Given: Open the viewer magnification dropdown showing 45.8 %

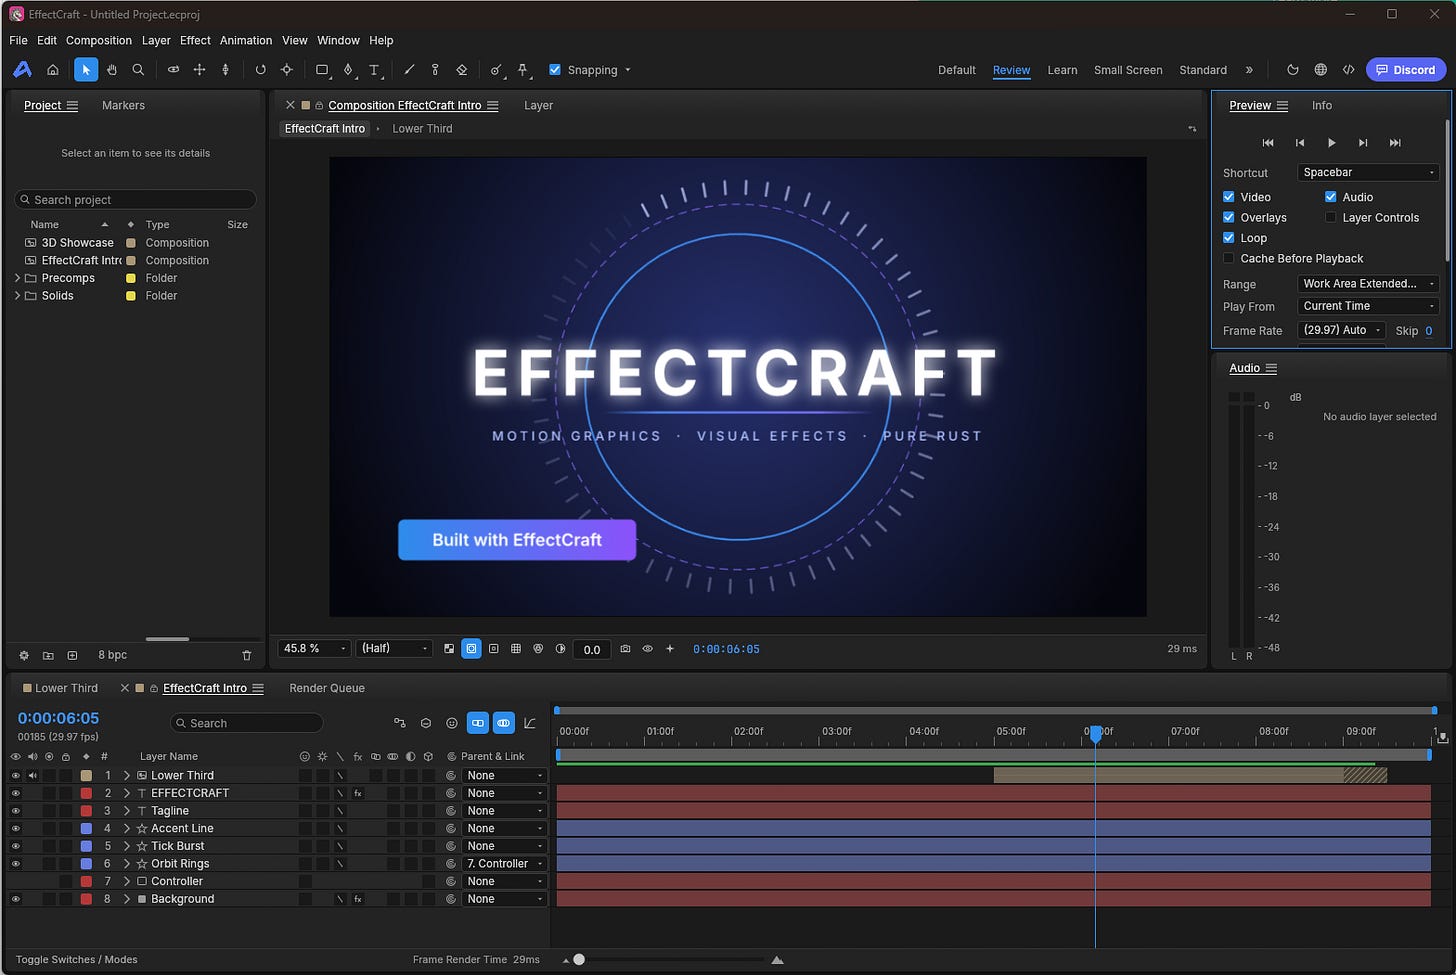Looking at the screenshot, I should click(315, 649).
